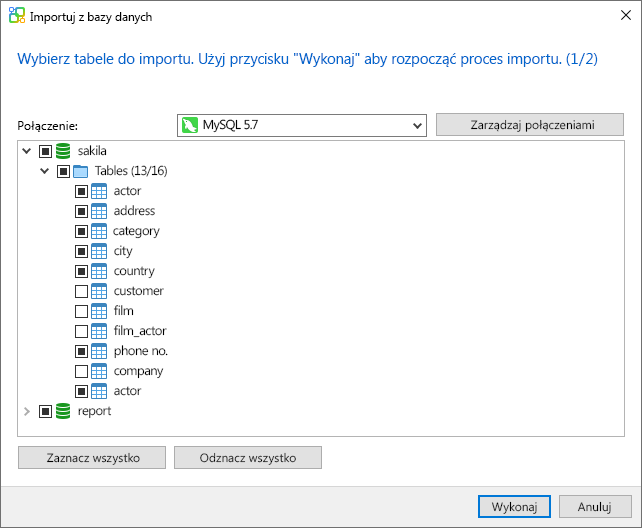Select the customer table name
The height and width of the screenshot is (528, 642).
coord(138,291)
